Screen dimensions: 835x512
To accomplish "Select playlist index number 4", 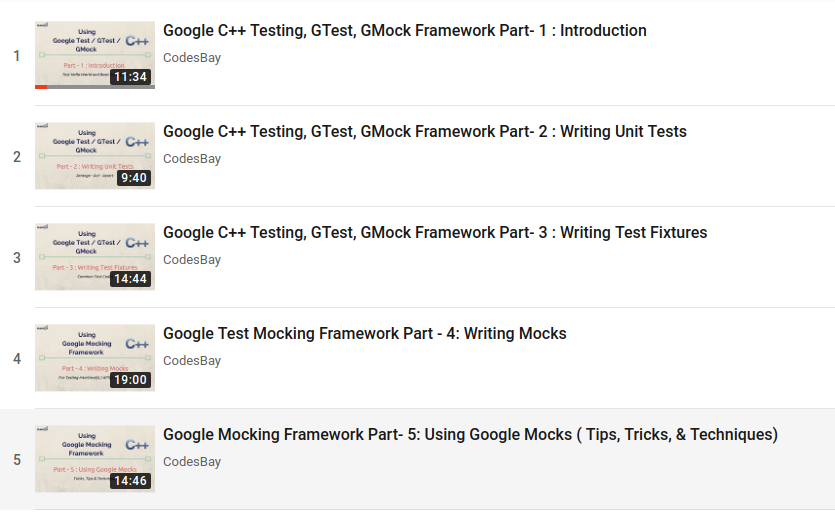I will tap(17, 359).
